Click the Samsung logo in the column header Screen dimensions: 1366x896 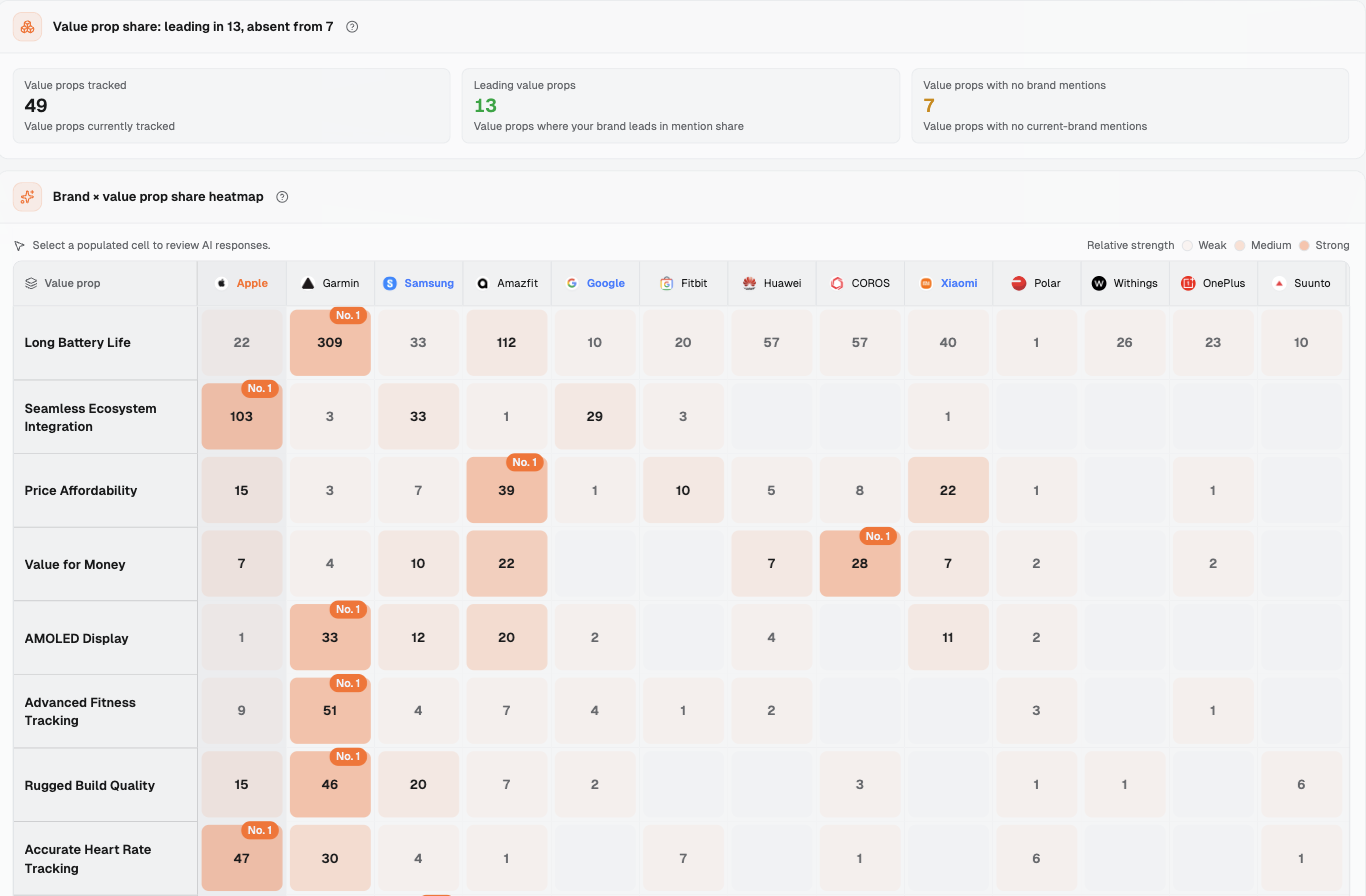click(x=390, y=283)
